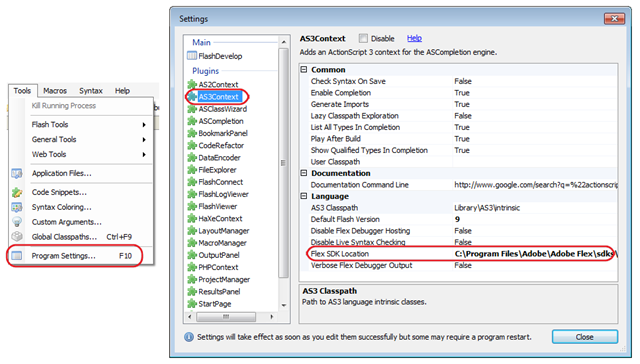Choose Custom Arguments menu entry

(81, 222)
